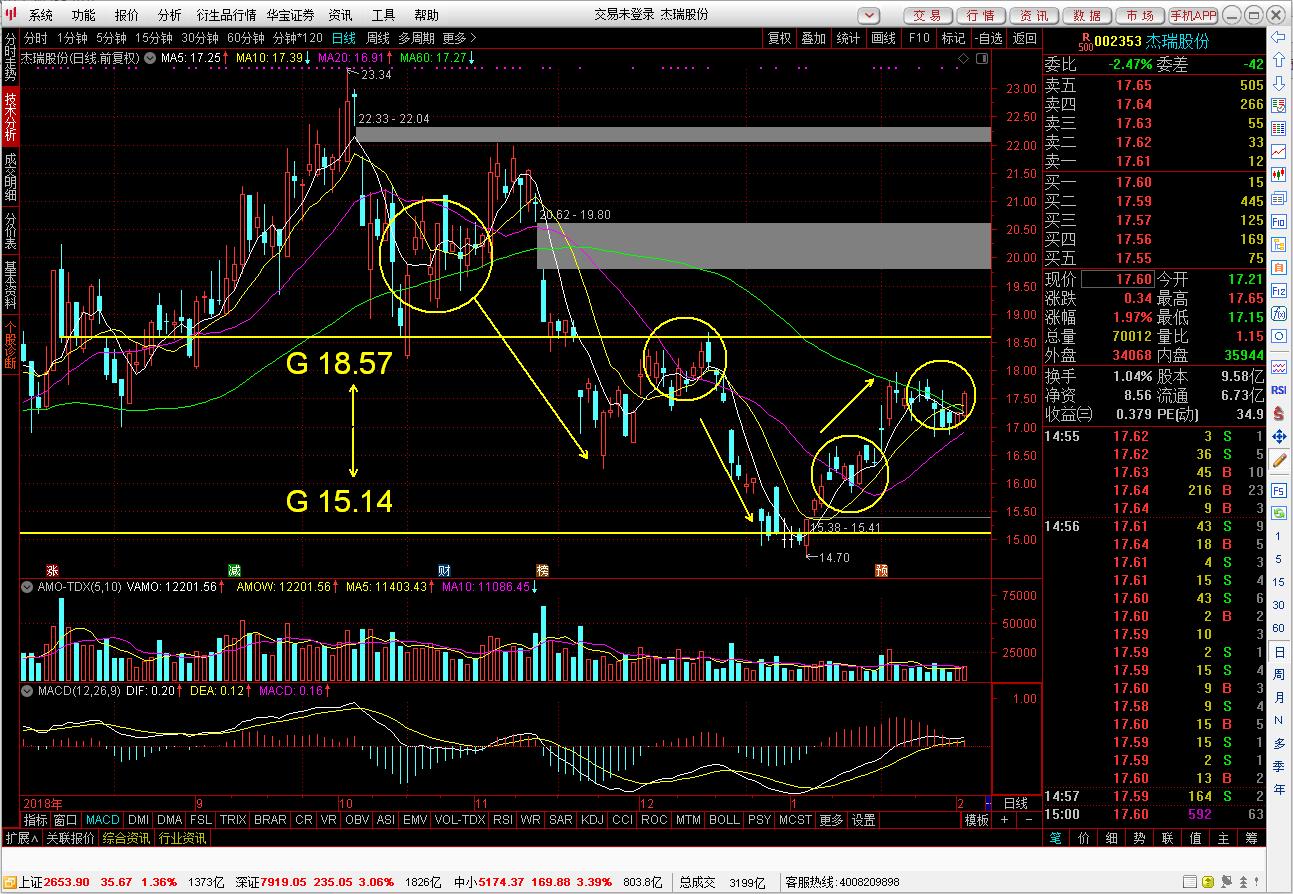Click the 资讯 button at top right
This screenshot has height=894, width=1293.
1034,15
